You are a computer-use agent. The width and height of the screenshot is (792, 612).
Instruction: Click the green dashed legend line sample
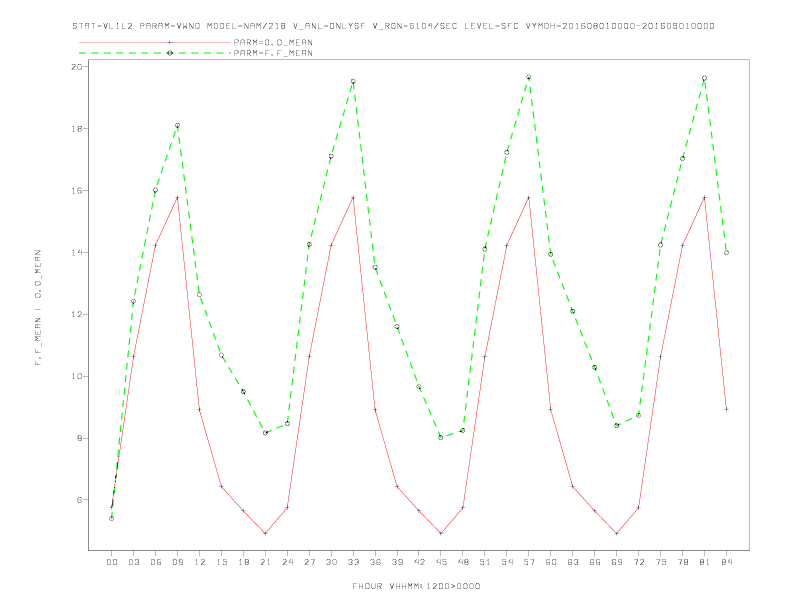tap(155, 53)
